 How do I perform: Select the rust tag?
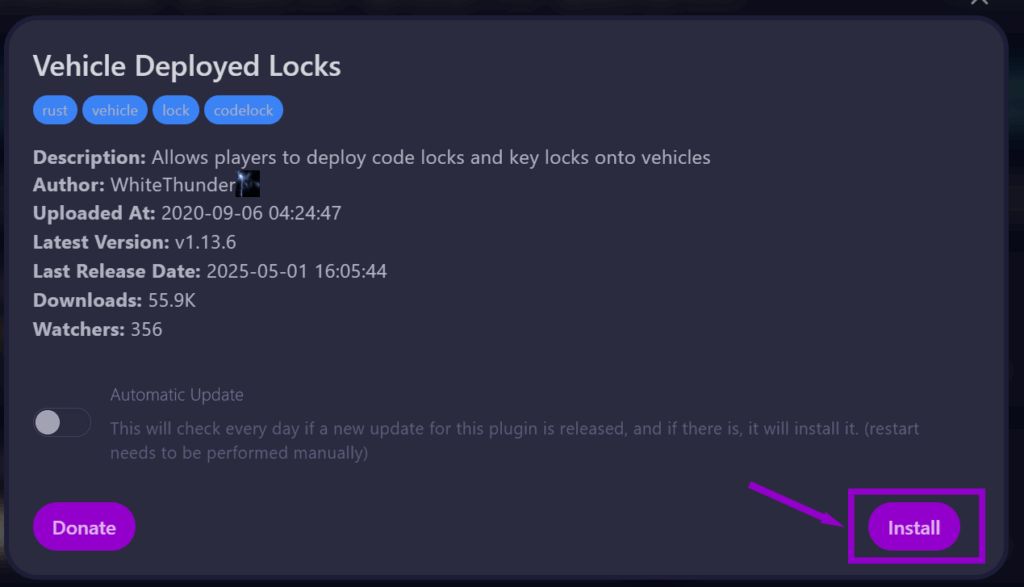click(55, 110)
